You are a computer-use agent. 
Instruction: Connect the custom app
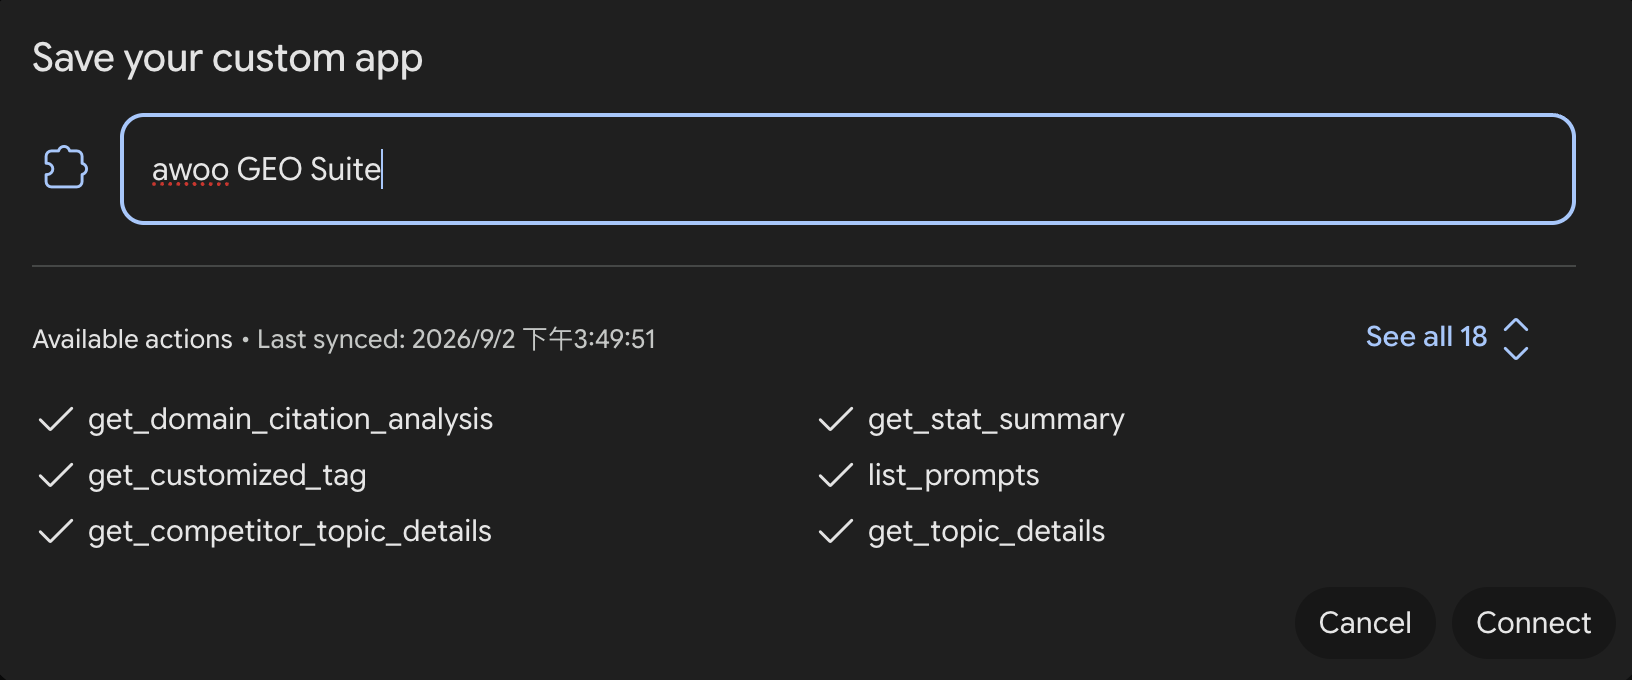pyautogui.click(x=1533, y=623)
